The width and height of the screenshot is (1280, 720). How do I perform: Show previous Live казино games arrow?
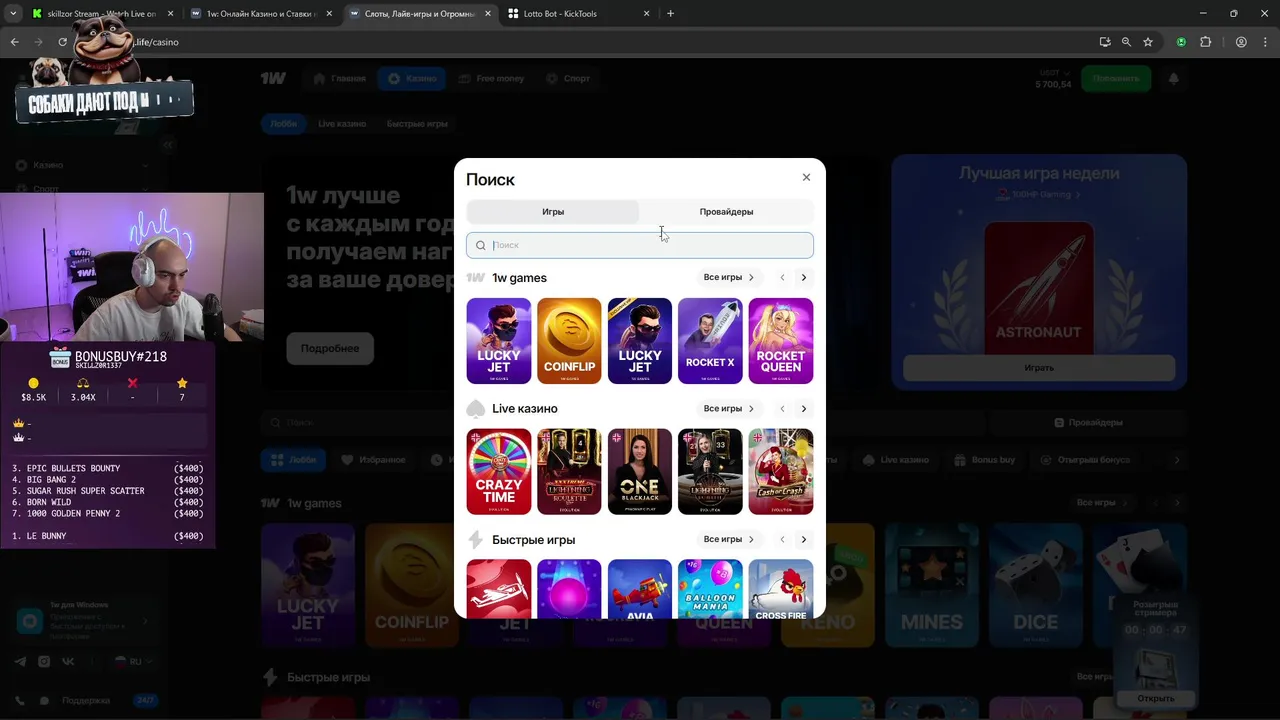[x=782, y=408]
